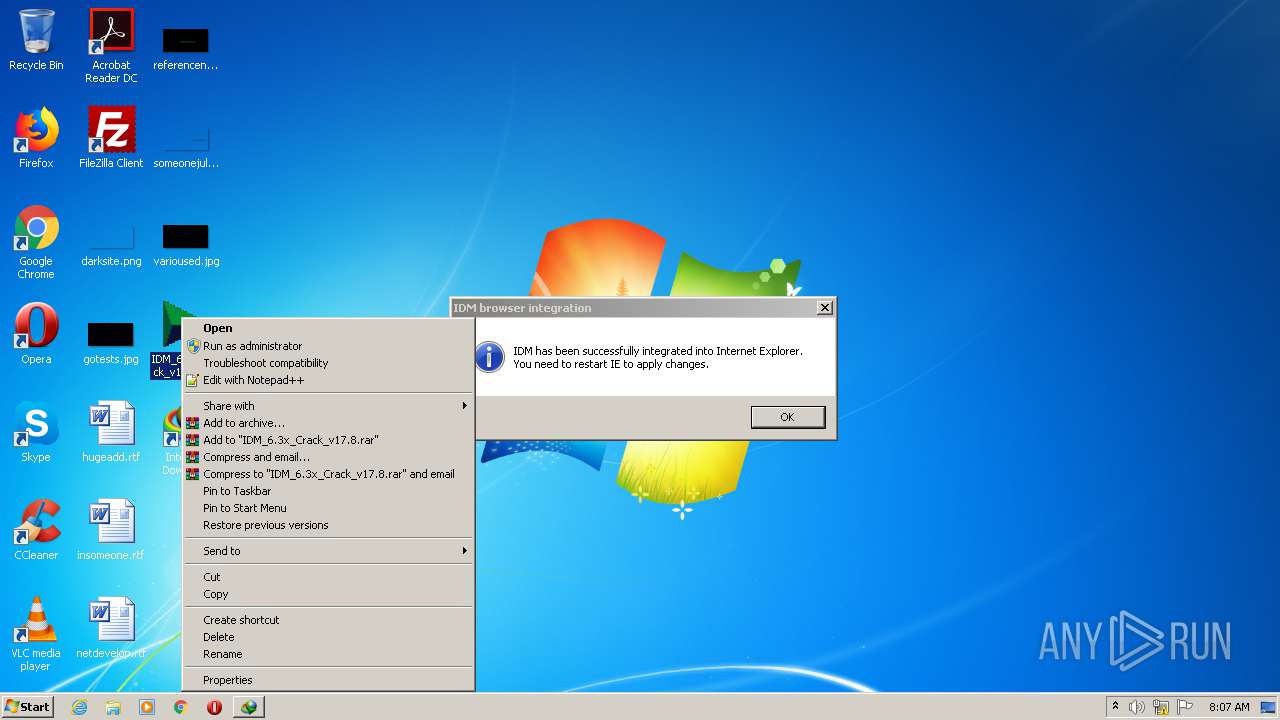
Task: Open Internet Explorer from taskbar
Action: pyautogui.click(x=79, y=707)
